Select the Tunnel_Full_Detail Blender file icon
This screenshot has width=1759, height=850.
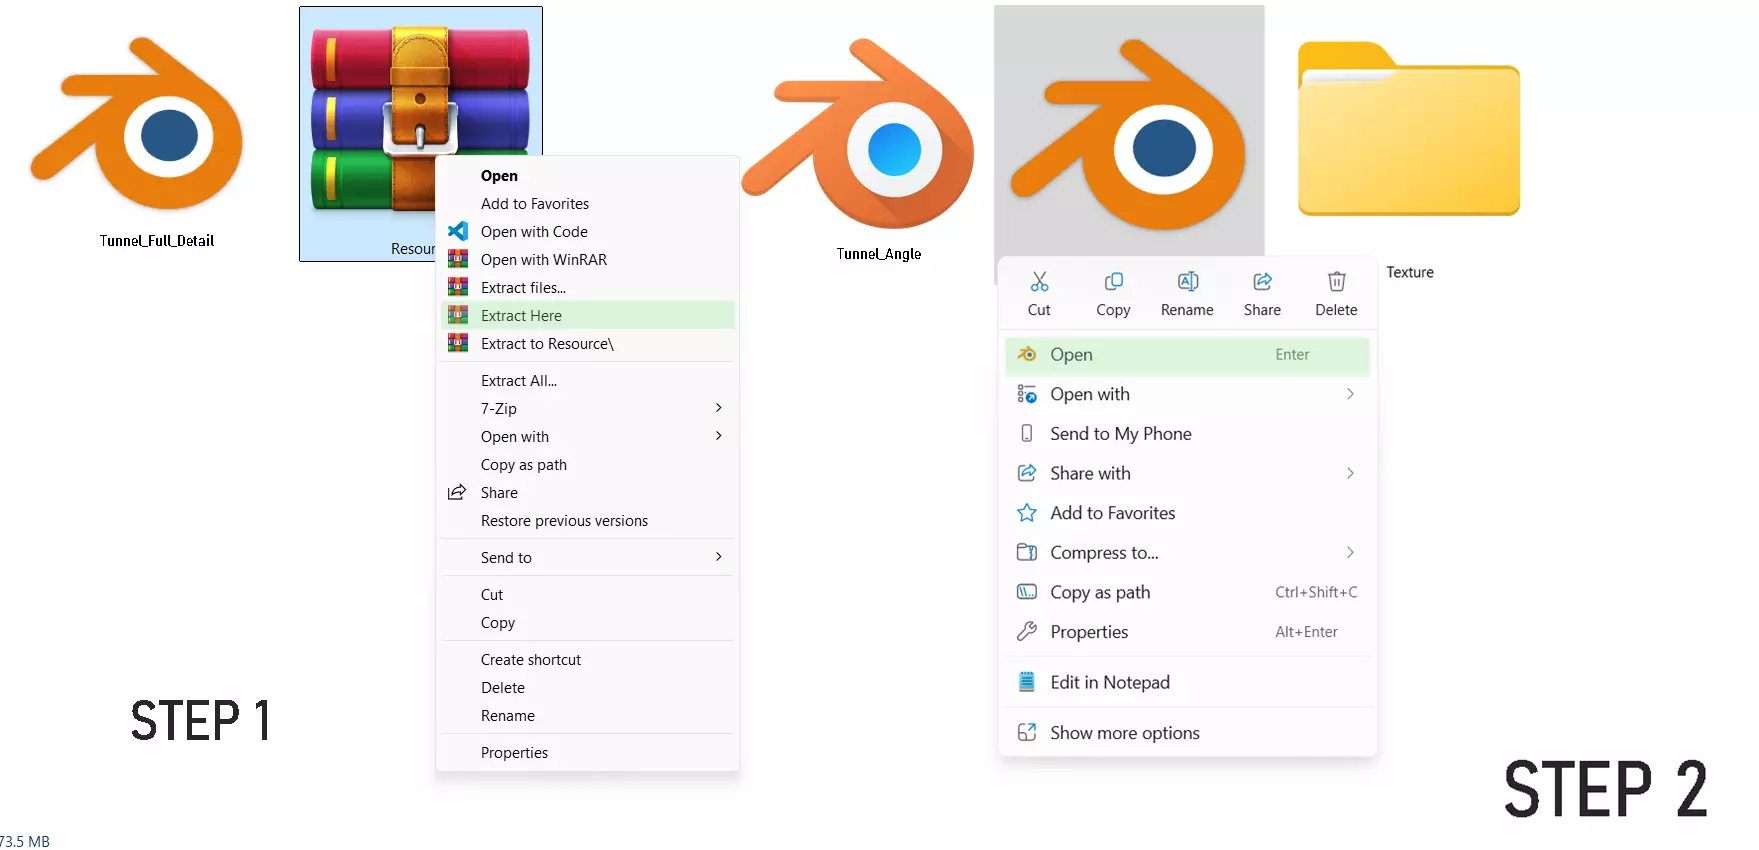tap(137, 123)
